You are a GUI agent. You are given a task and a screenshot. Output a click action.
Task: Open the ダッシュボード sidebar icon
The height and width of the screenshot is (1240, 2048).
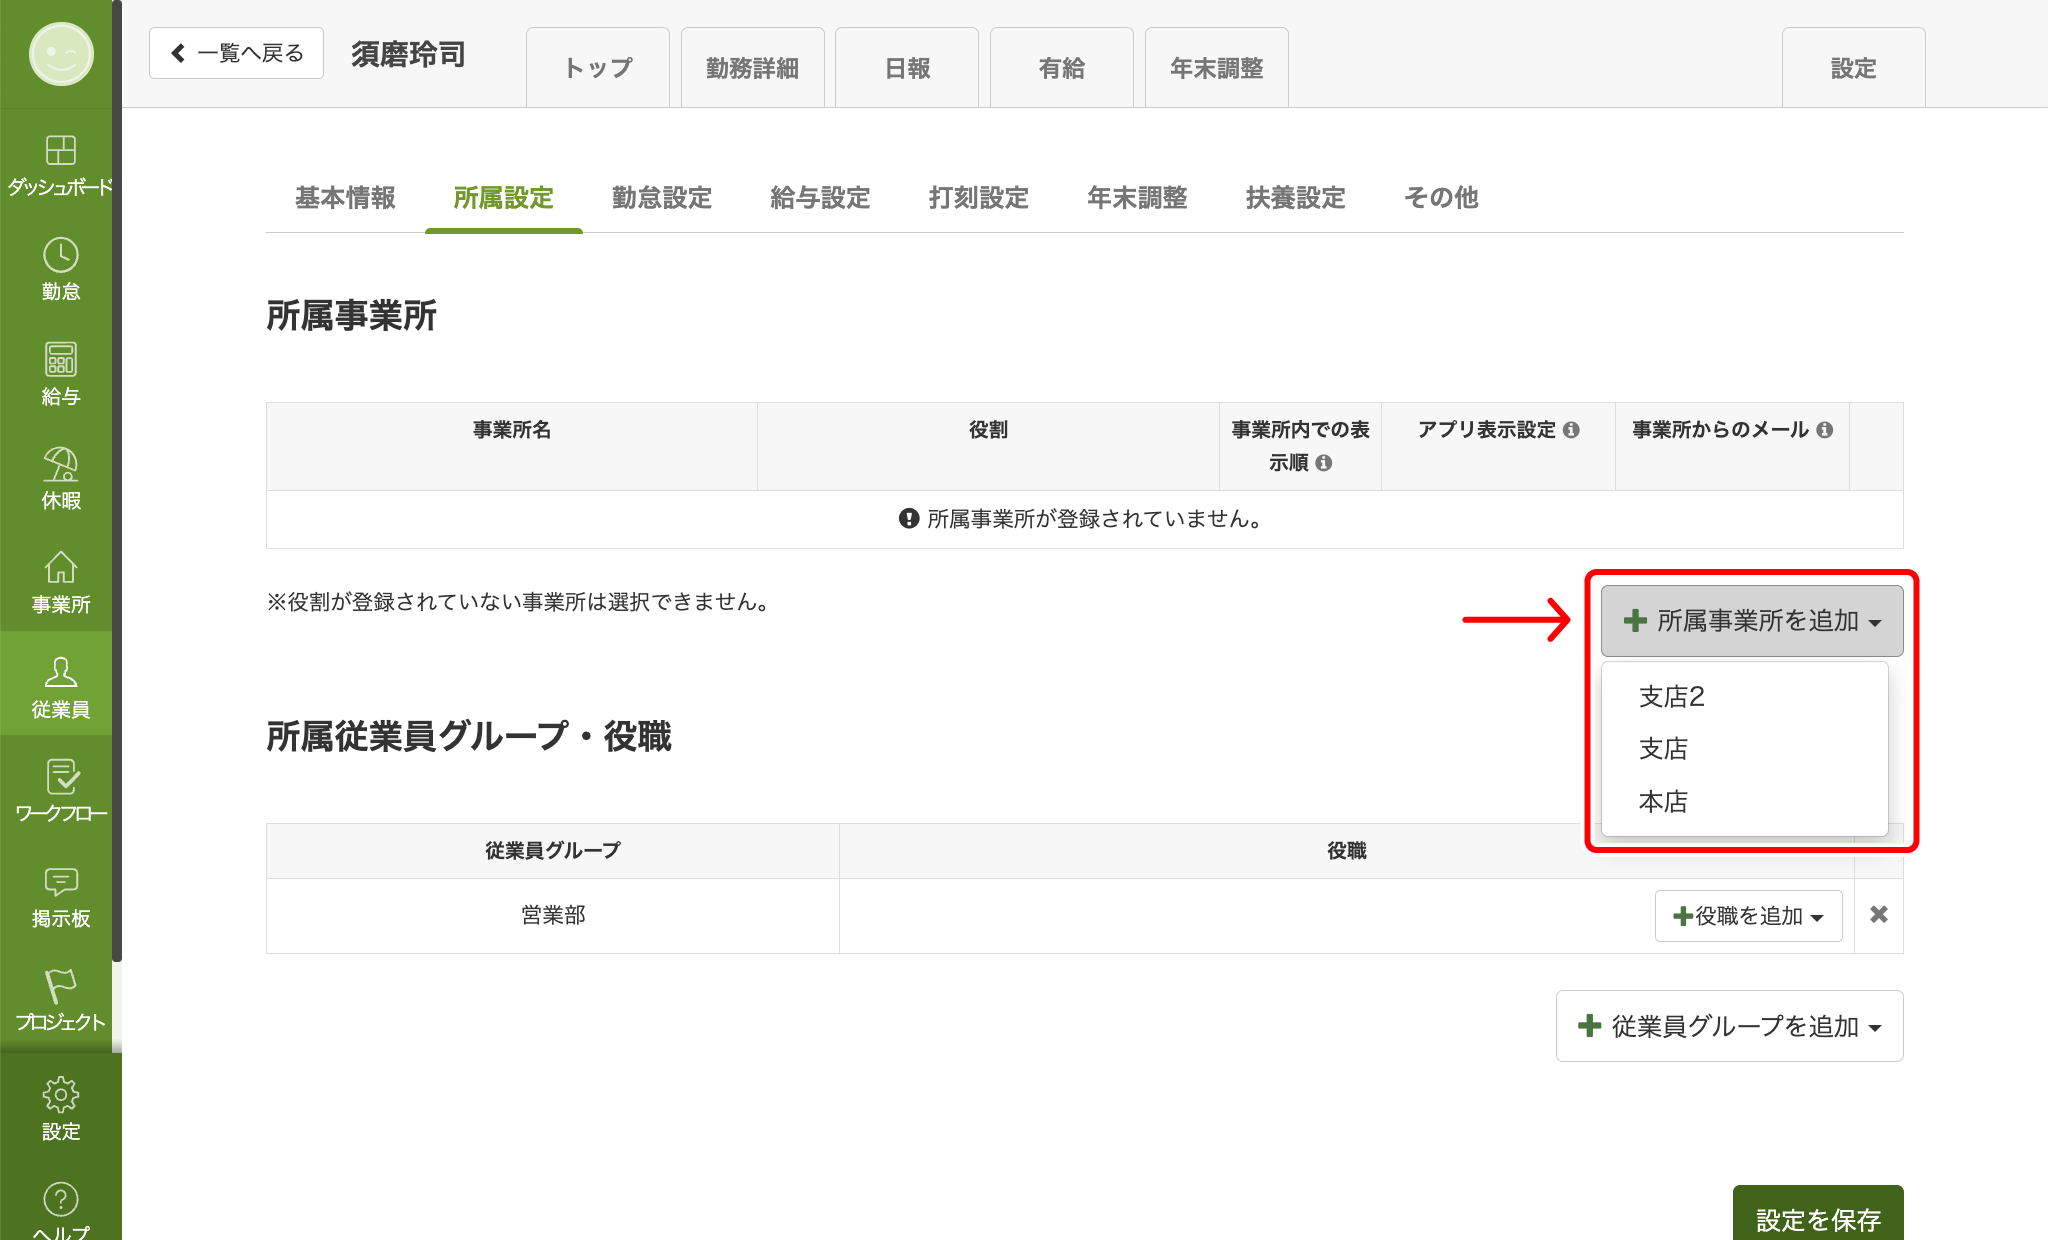(60, 151)
